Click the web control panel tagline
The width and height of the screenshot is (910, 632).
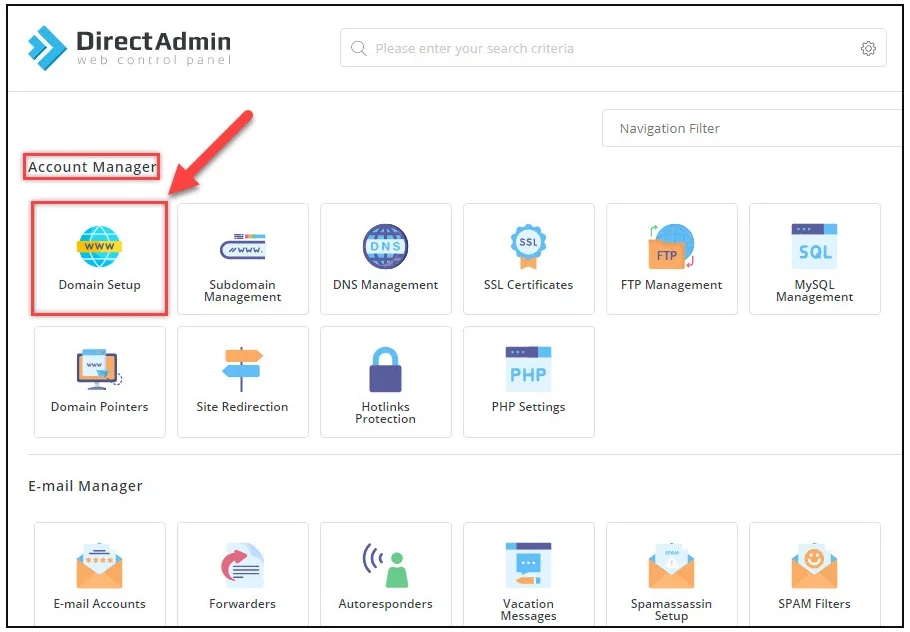(154, 60)
